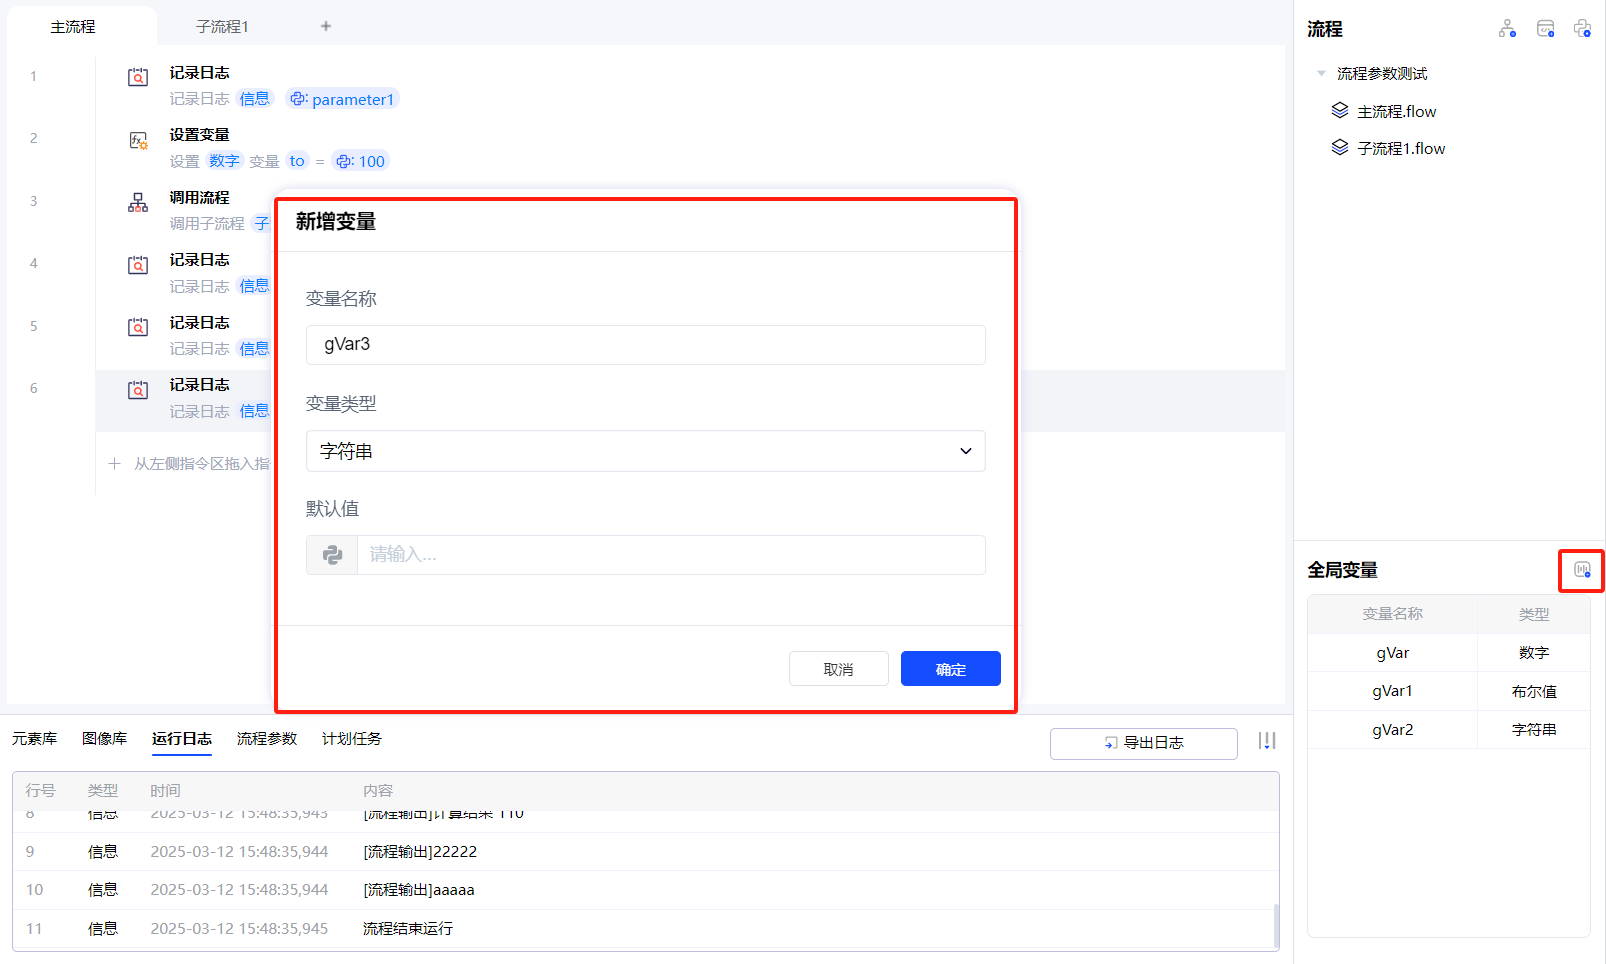Click the log icon on step 1
Viewport: 1606px width, 964px height.
pyautogui.click(x=138, y=78)
